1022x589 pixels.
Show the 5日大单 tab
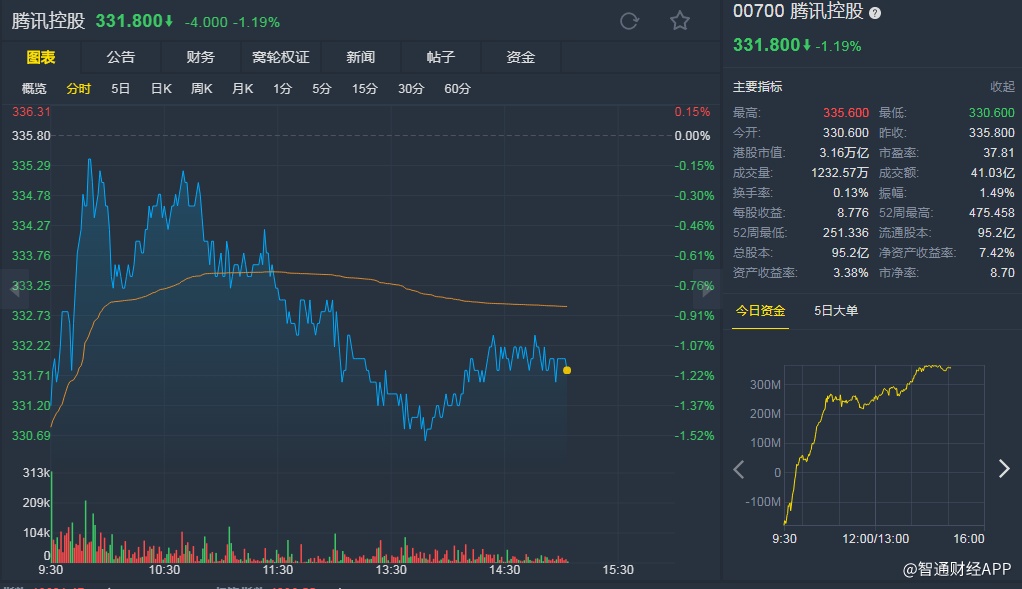tap(836, 310)
